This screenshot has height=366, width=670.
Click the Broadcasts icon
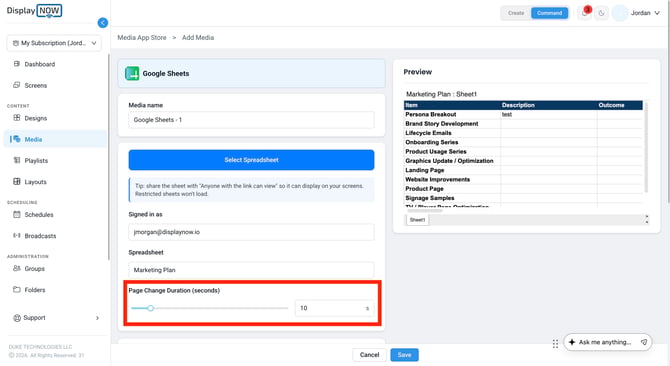[x=17, y=236]
